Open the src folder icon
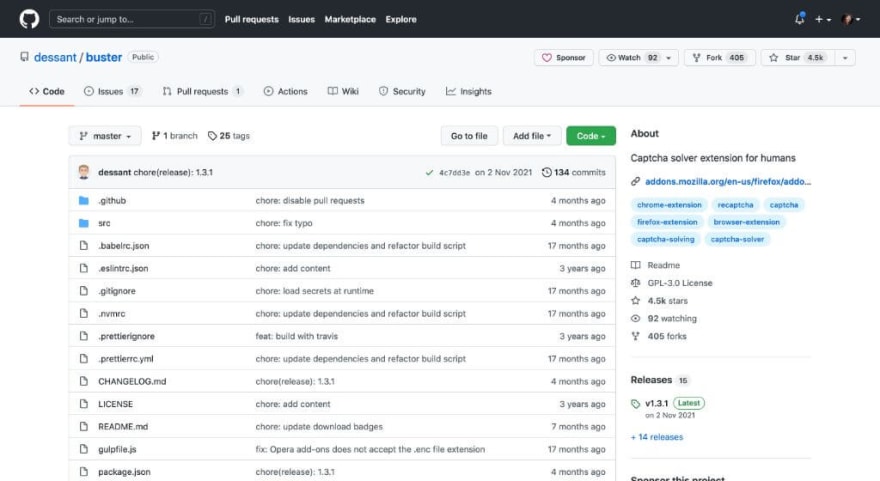880x481 pixels. (84, 223)
